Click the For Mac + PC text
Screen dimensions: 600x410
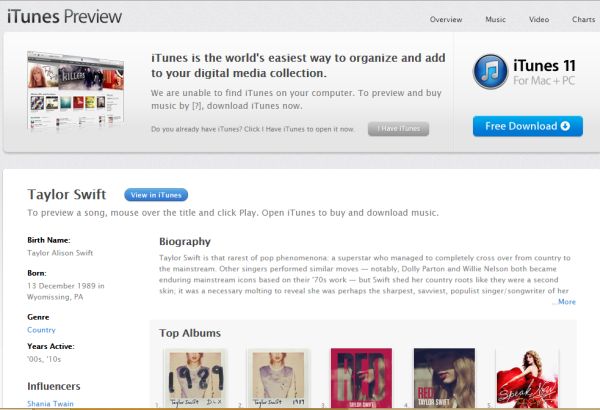[544, 80]
